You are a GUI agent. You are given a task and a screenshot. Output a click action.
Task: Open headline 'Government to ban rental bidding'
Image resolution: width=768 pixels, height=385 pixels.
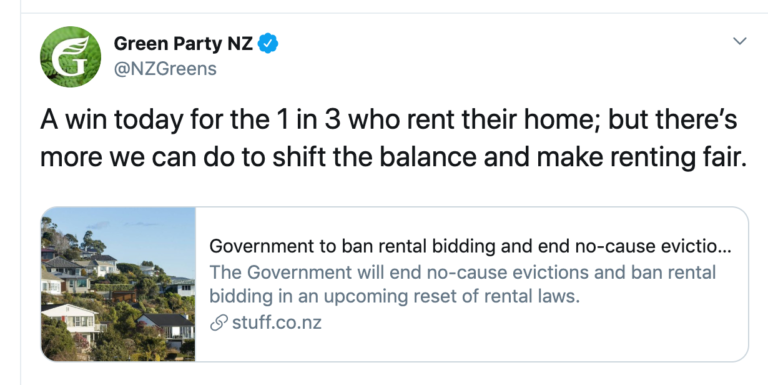coord(470,246)
